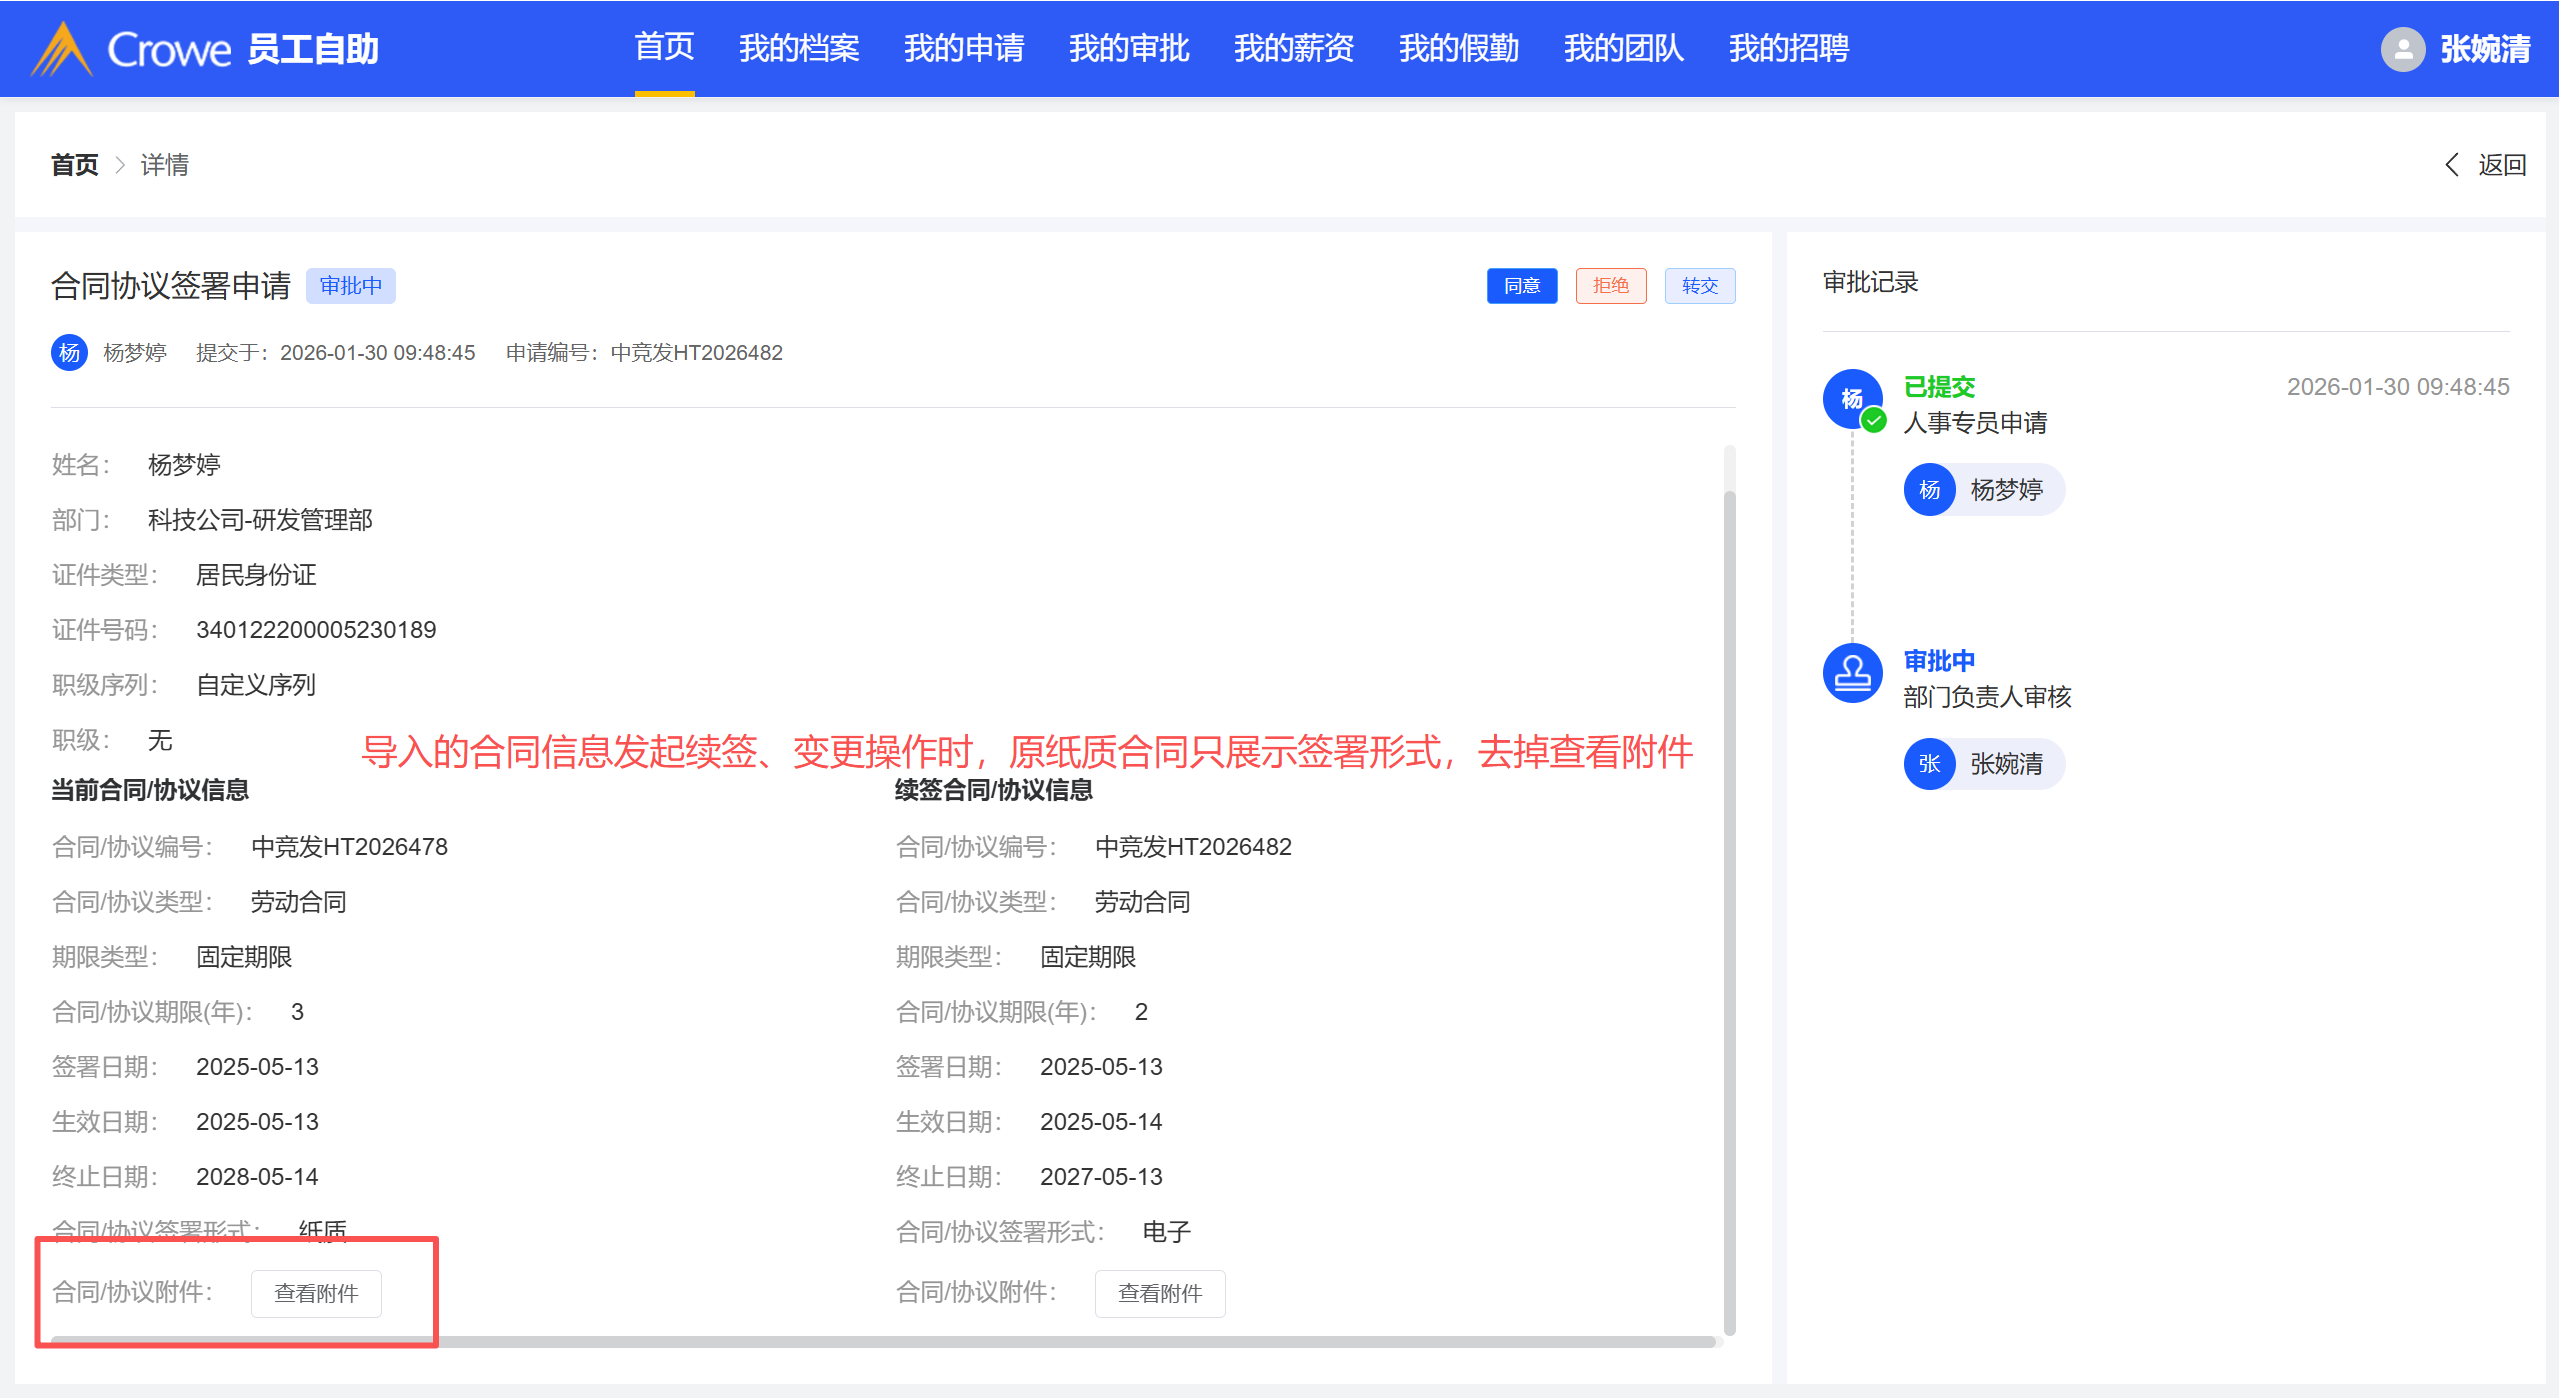
Task: Open the 我的假勤 menu
Action: click(x=1458, y=48)
